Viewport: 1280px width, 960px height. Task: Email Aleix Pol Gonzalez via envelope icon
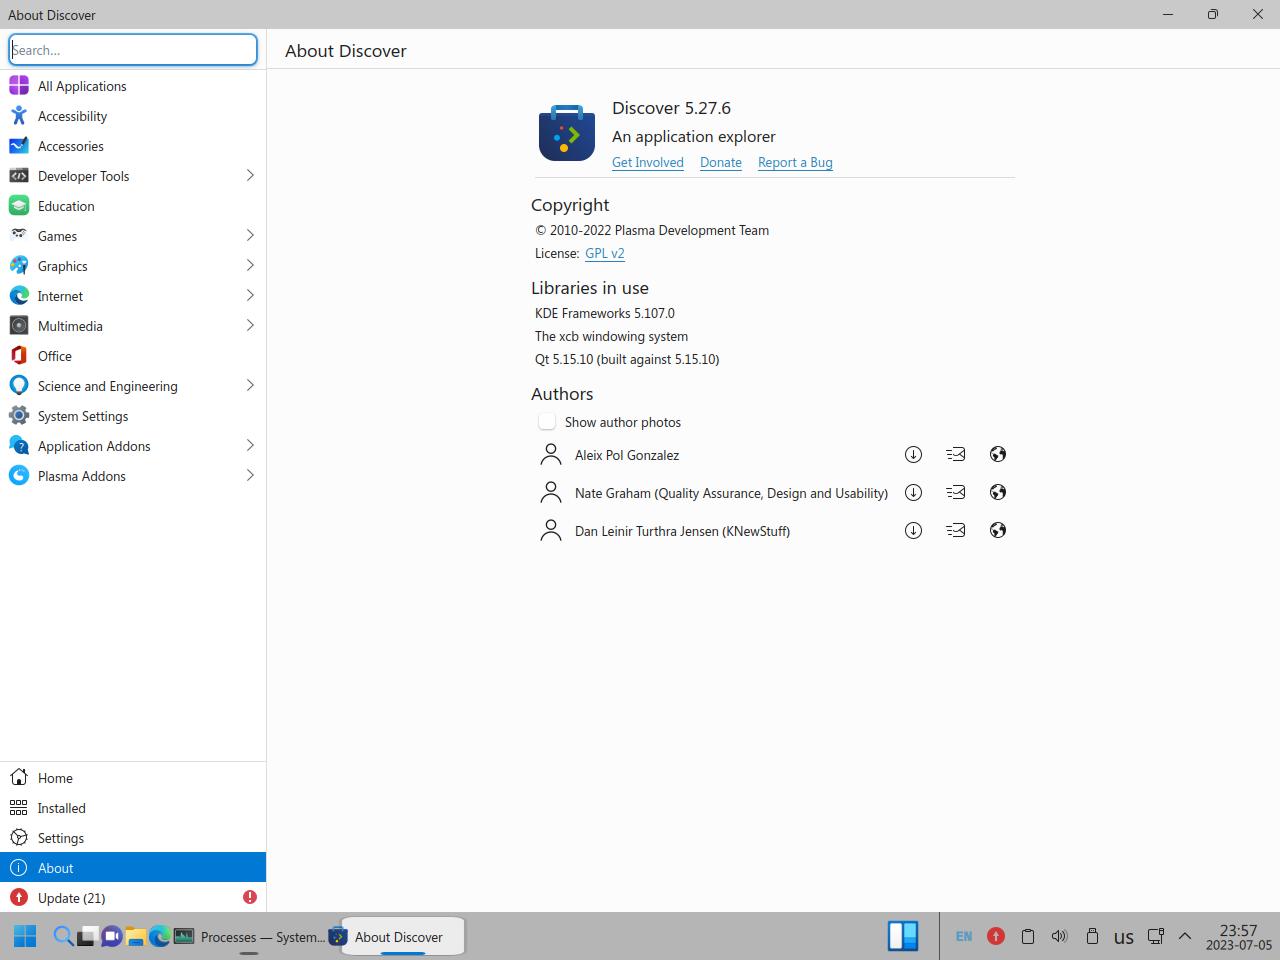956,455
